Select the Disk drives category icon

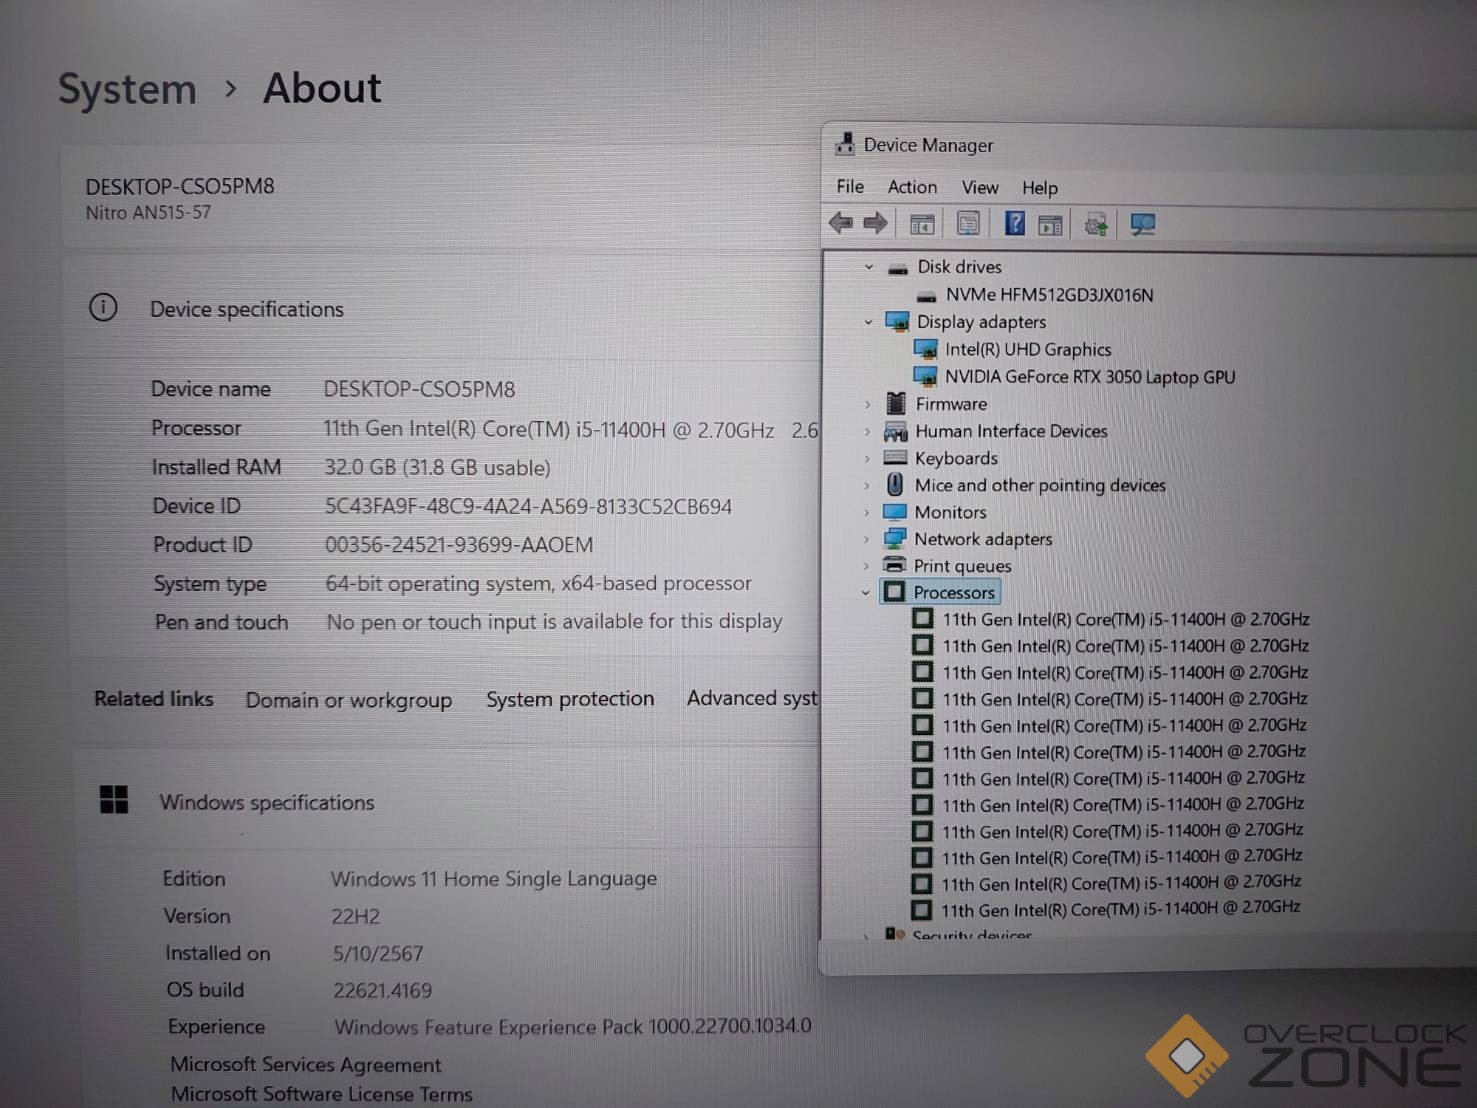point(897,268)
